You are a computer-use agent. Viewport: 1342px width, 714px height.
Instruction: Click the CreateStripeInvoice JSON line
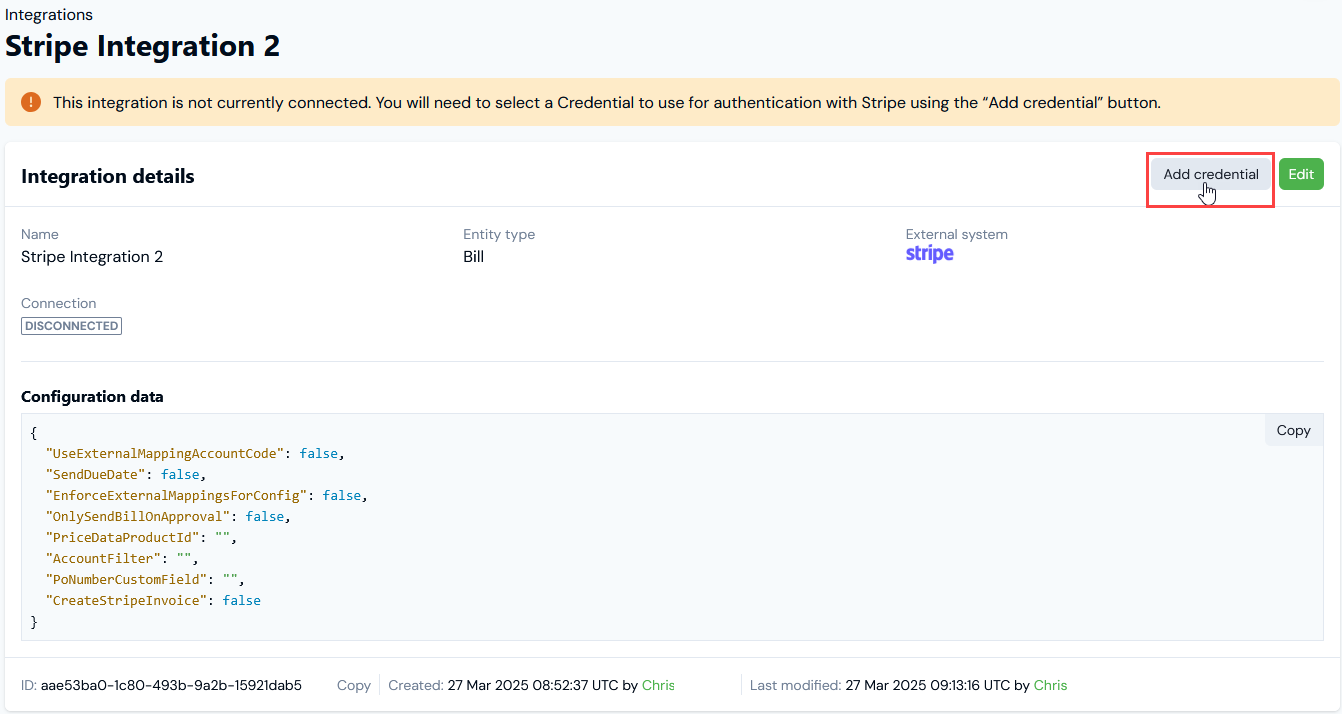click(x=153, y=600)
